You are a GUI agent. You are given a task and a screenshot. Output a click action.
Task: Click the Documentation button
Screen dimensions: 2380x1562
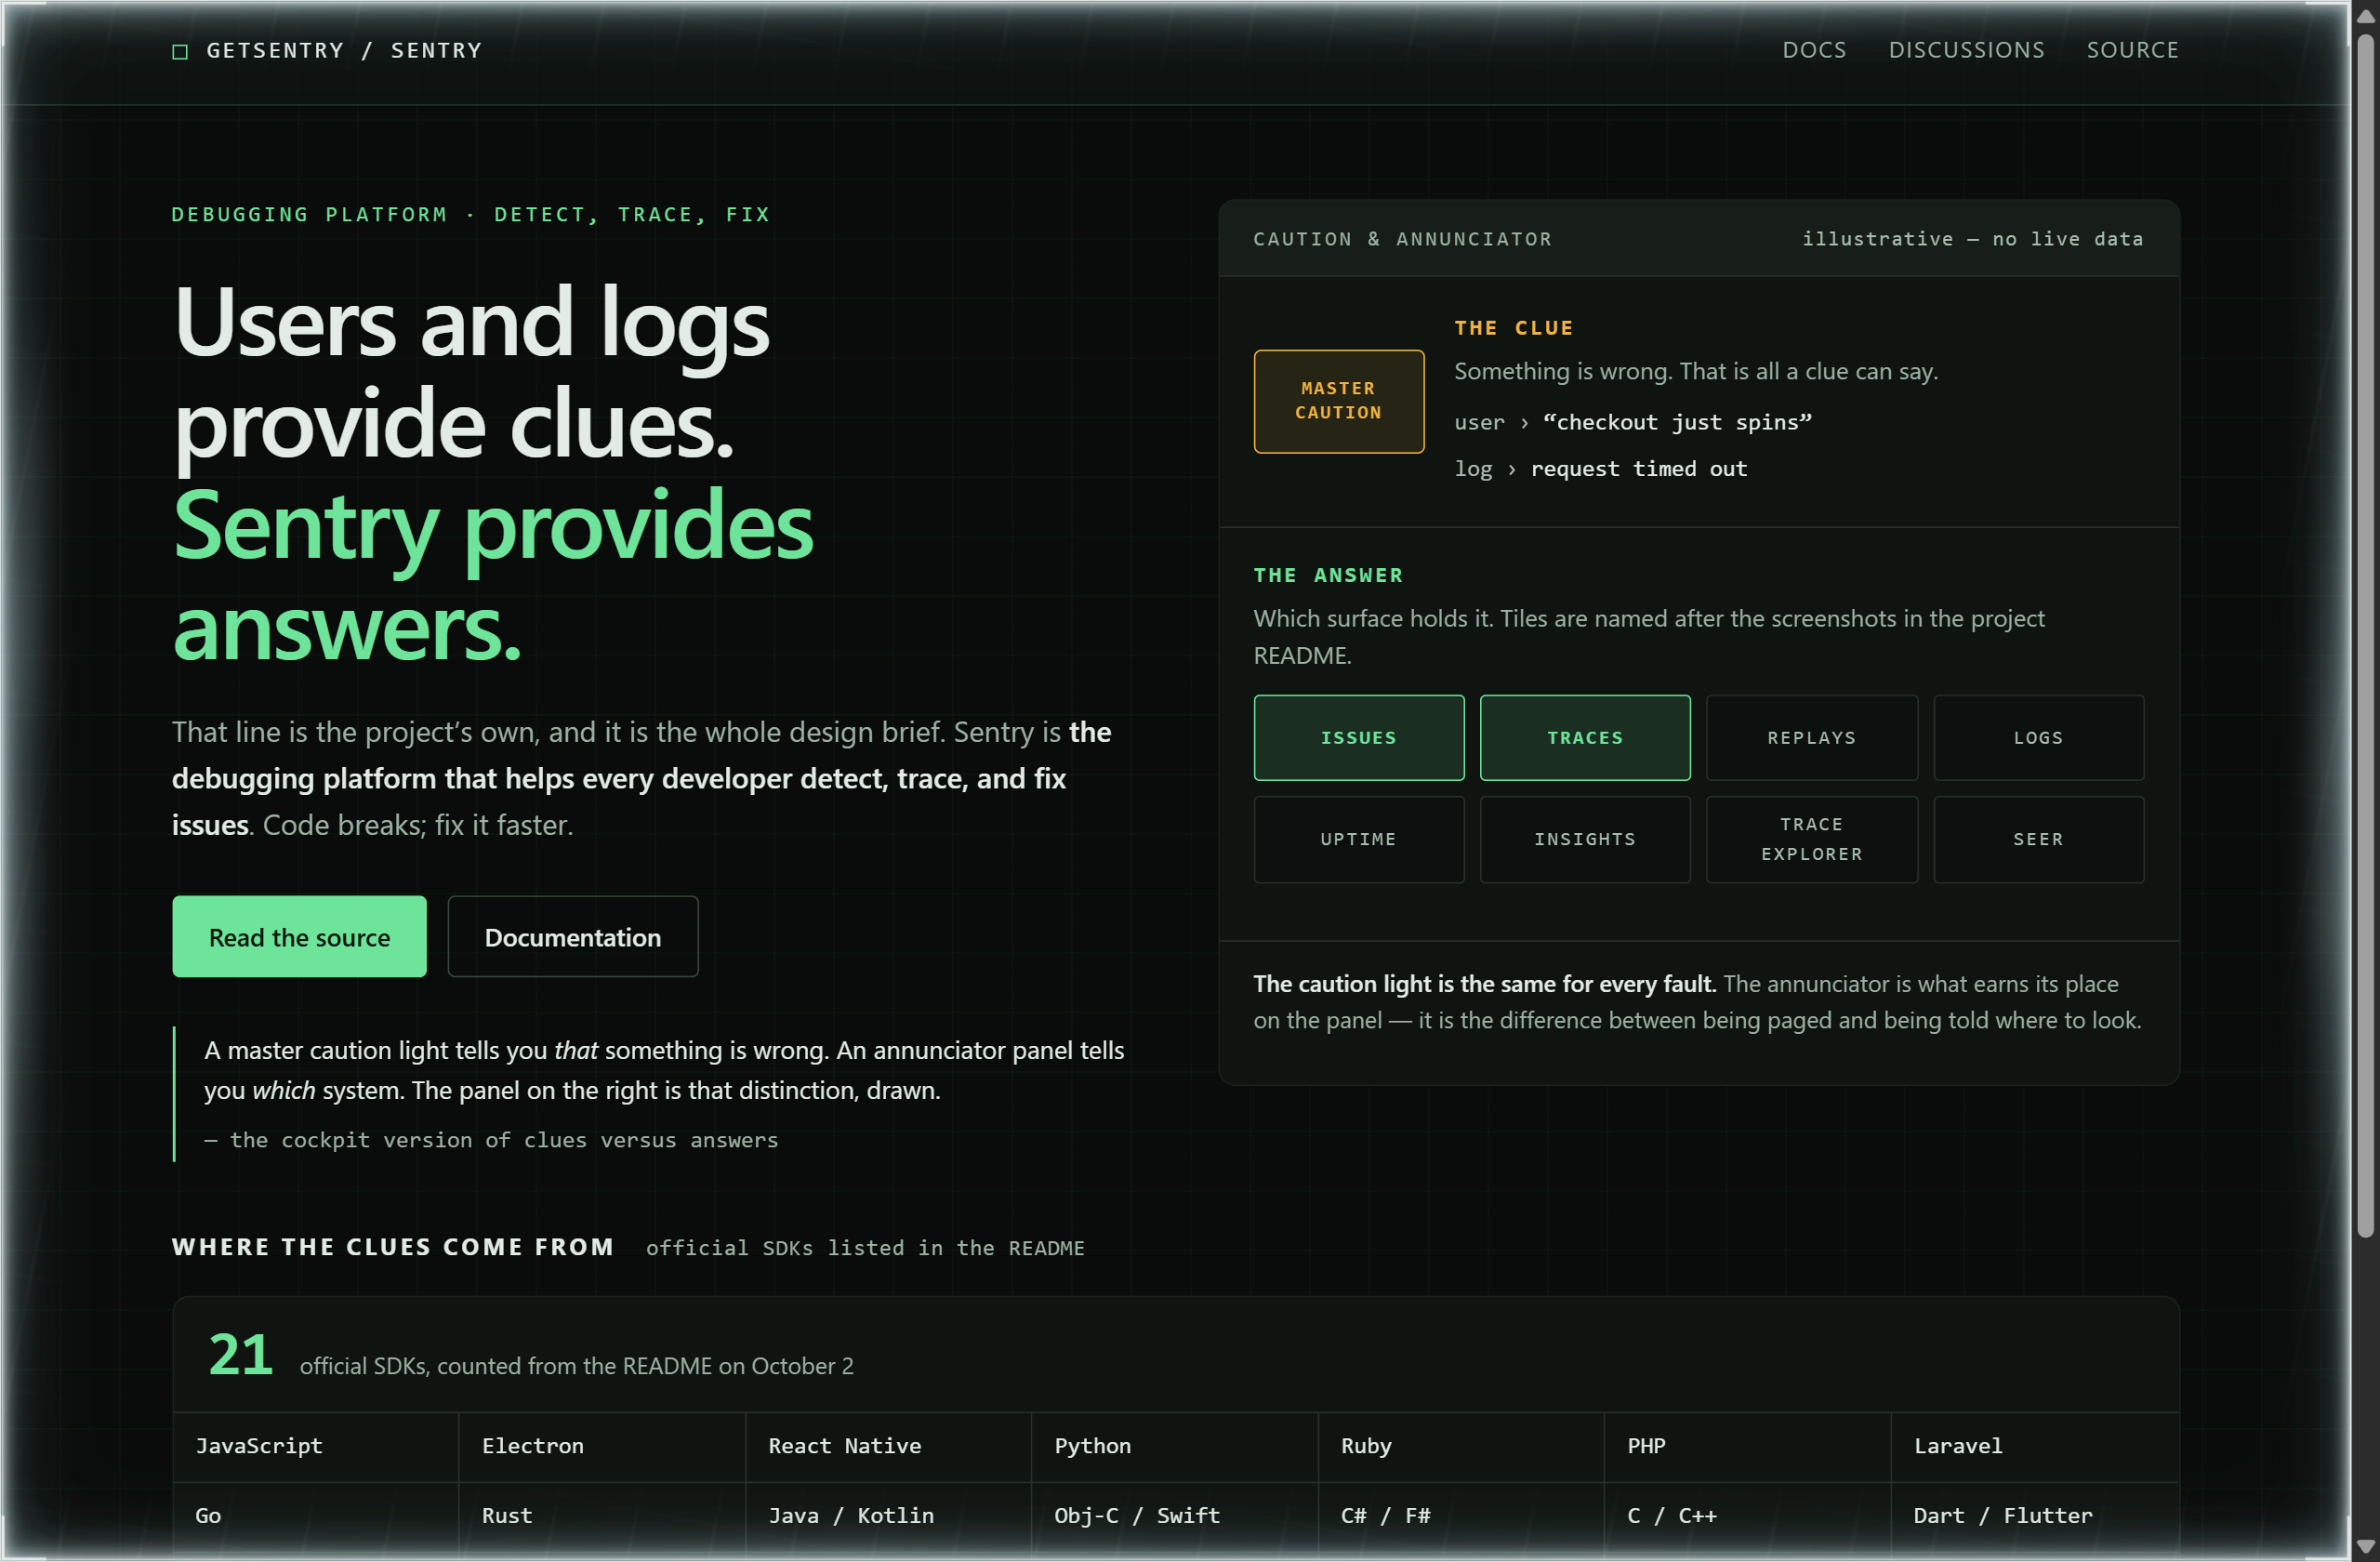pos(573,937)
